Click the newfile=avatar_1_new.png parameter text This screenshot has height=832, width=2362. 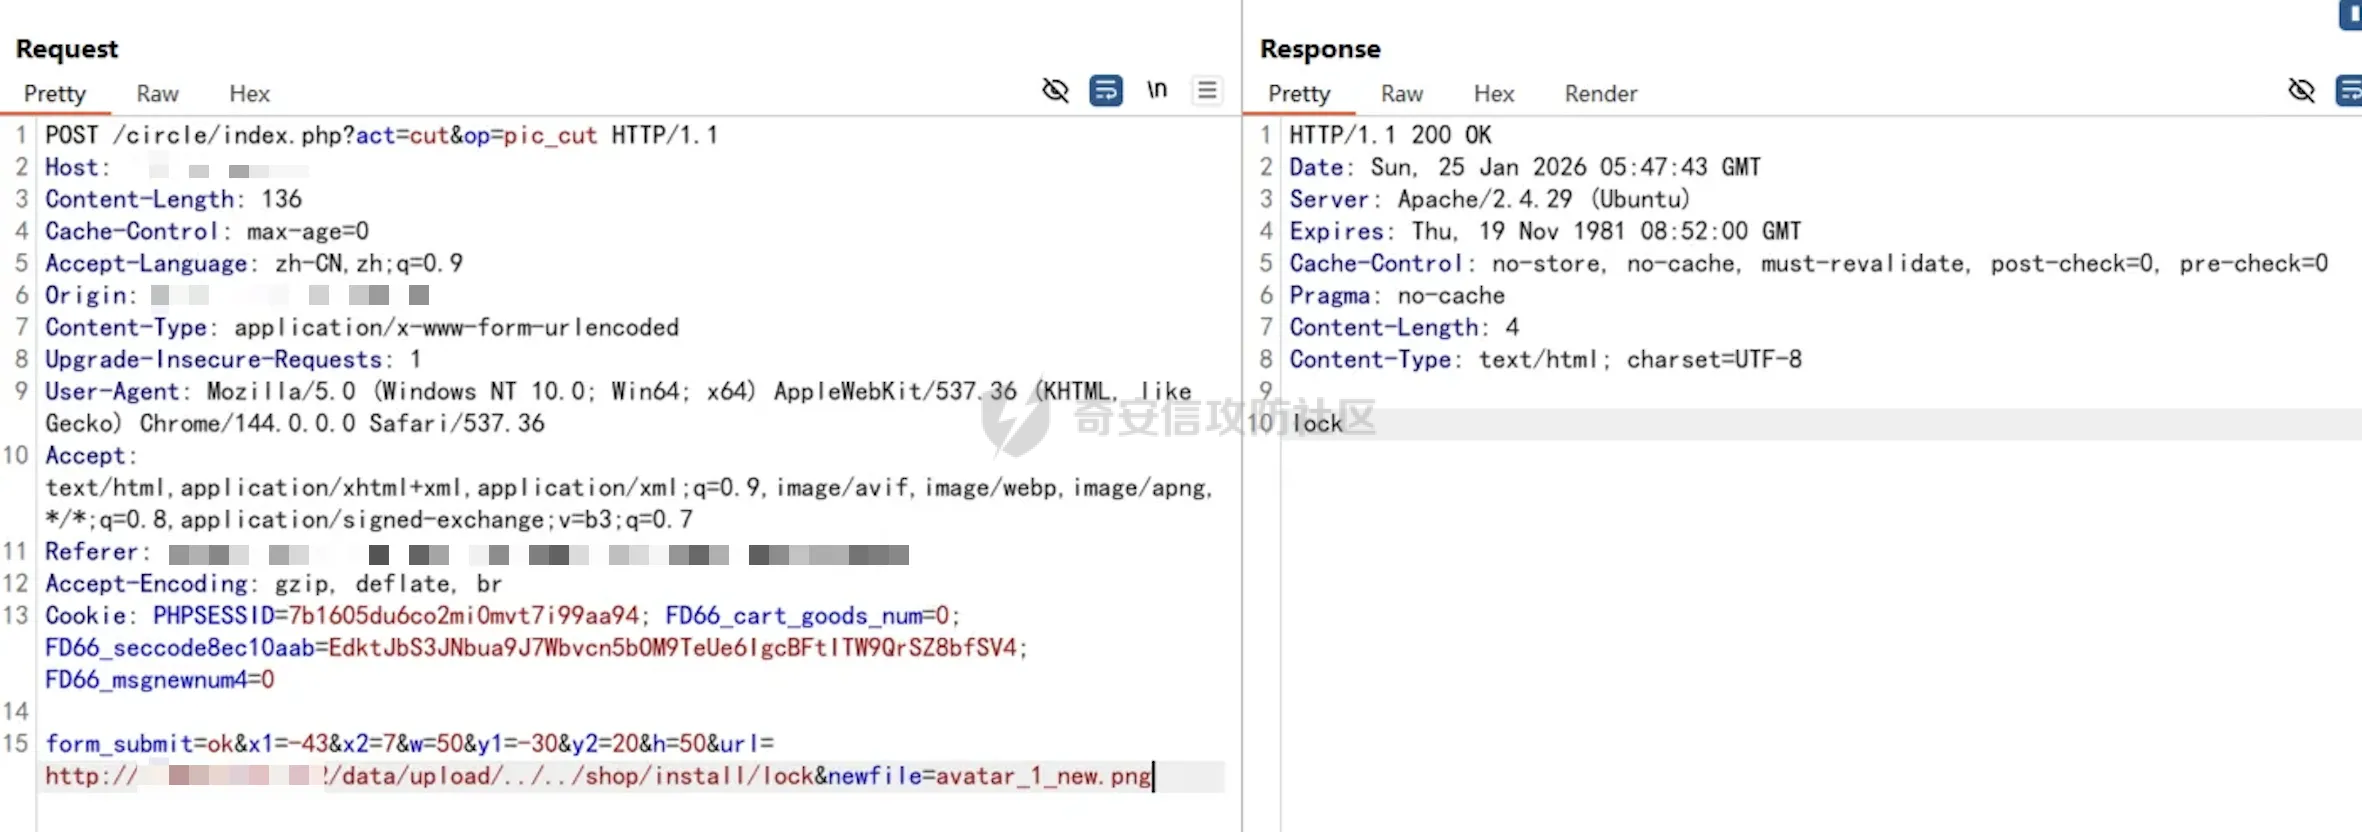pyautogui.click(x=990, y=776)
